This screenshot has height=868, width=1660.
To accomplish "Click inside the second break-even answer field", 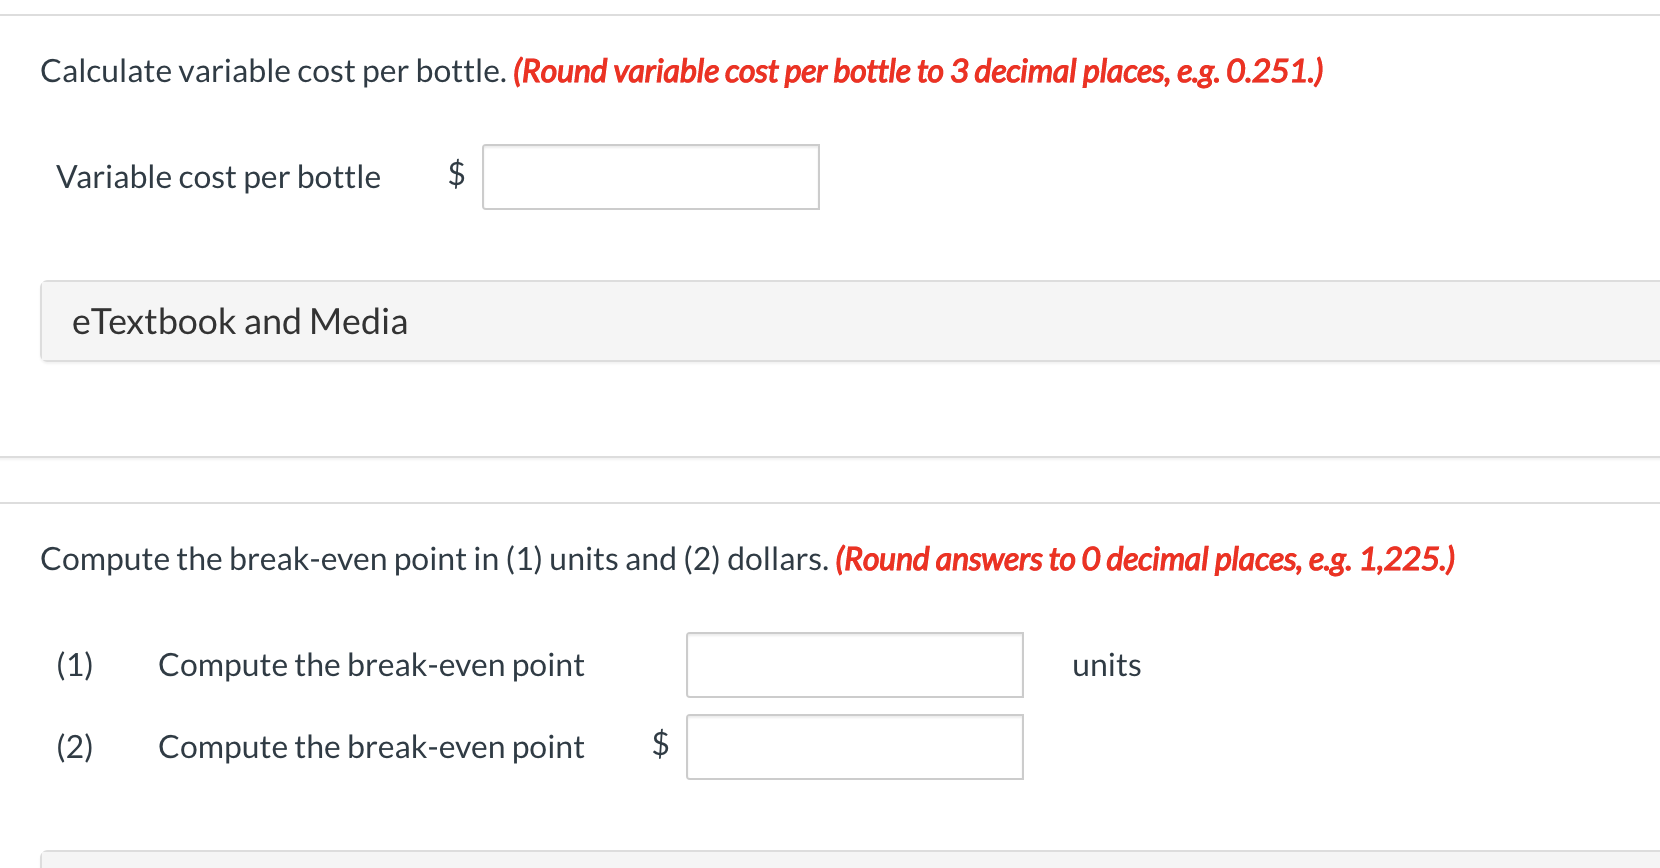I will [854, 746].
